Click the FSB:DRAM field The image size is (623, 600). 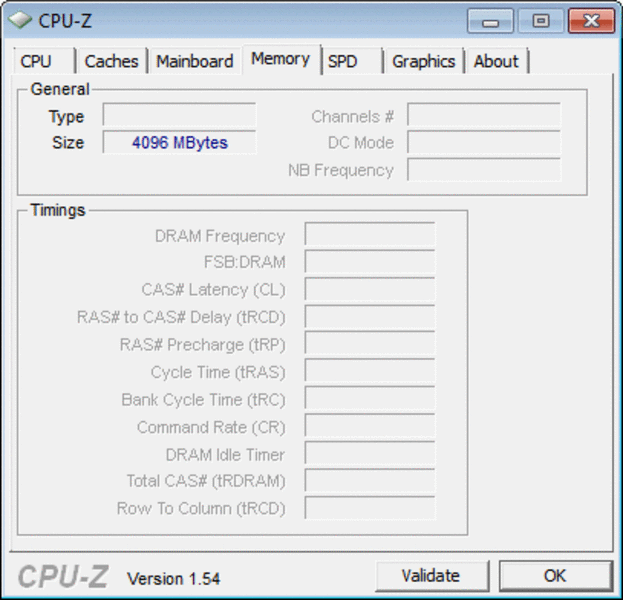(370, 261)
